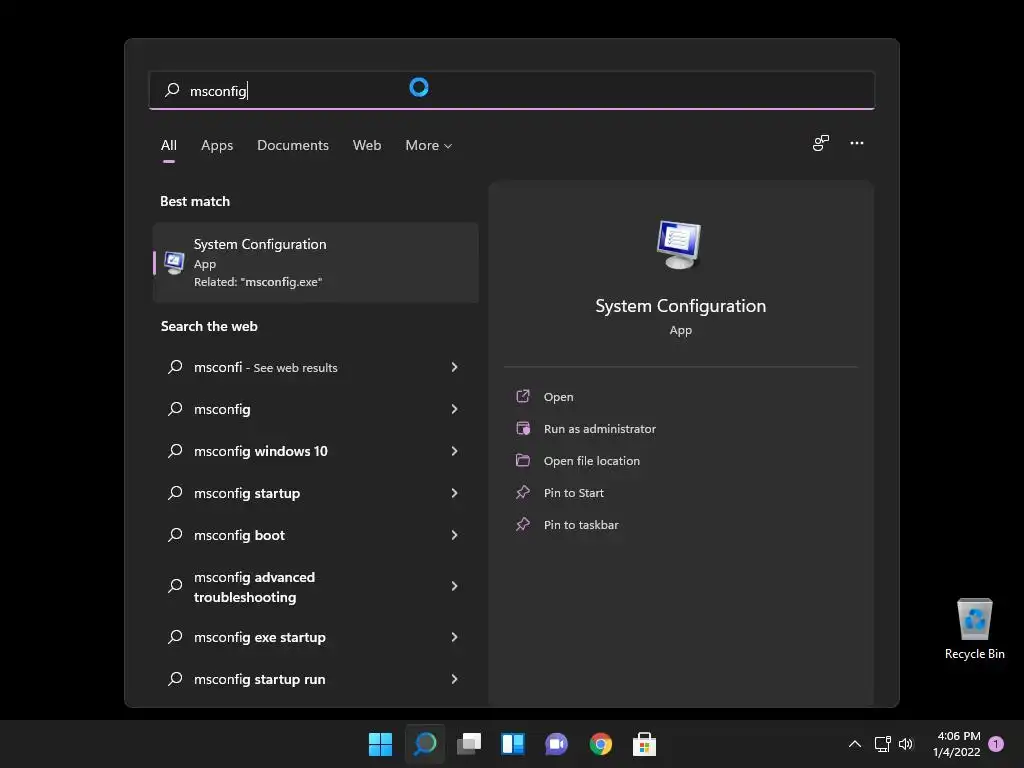Expand arrow for 'msconfig advanced troubleshooting'
The image size is (1024, 768).
click(x=455, y=586)
